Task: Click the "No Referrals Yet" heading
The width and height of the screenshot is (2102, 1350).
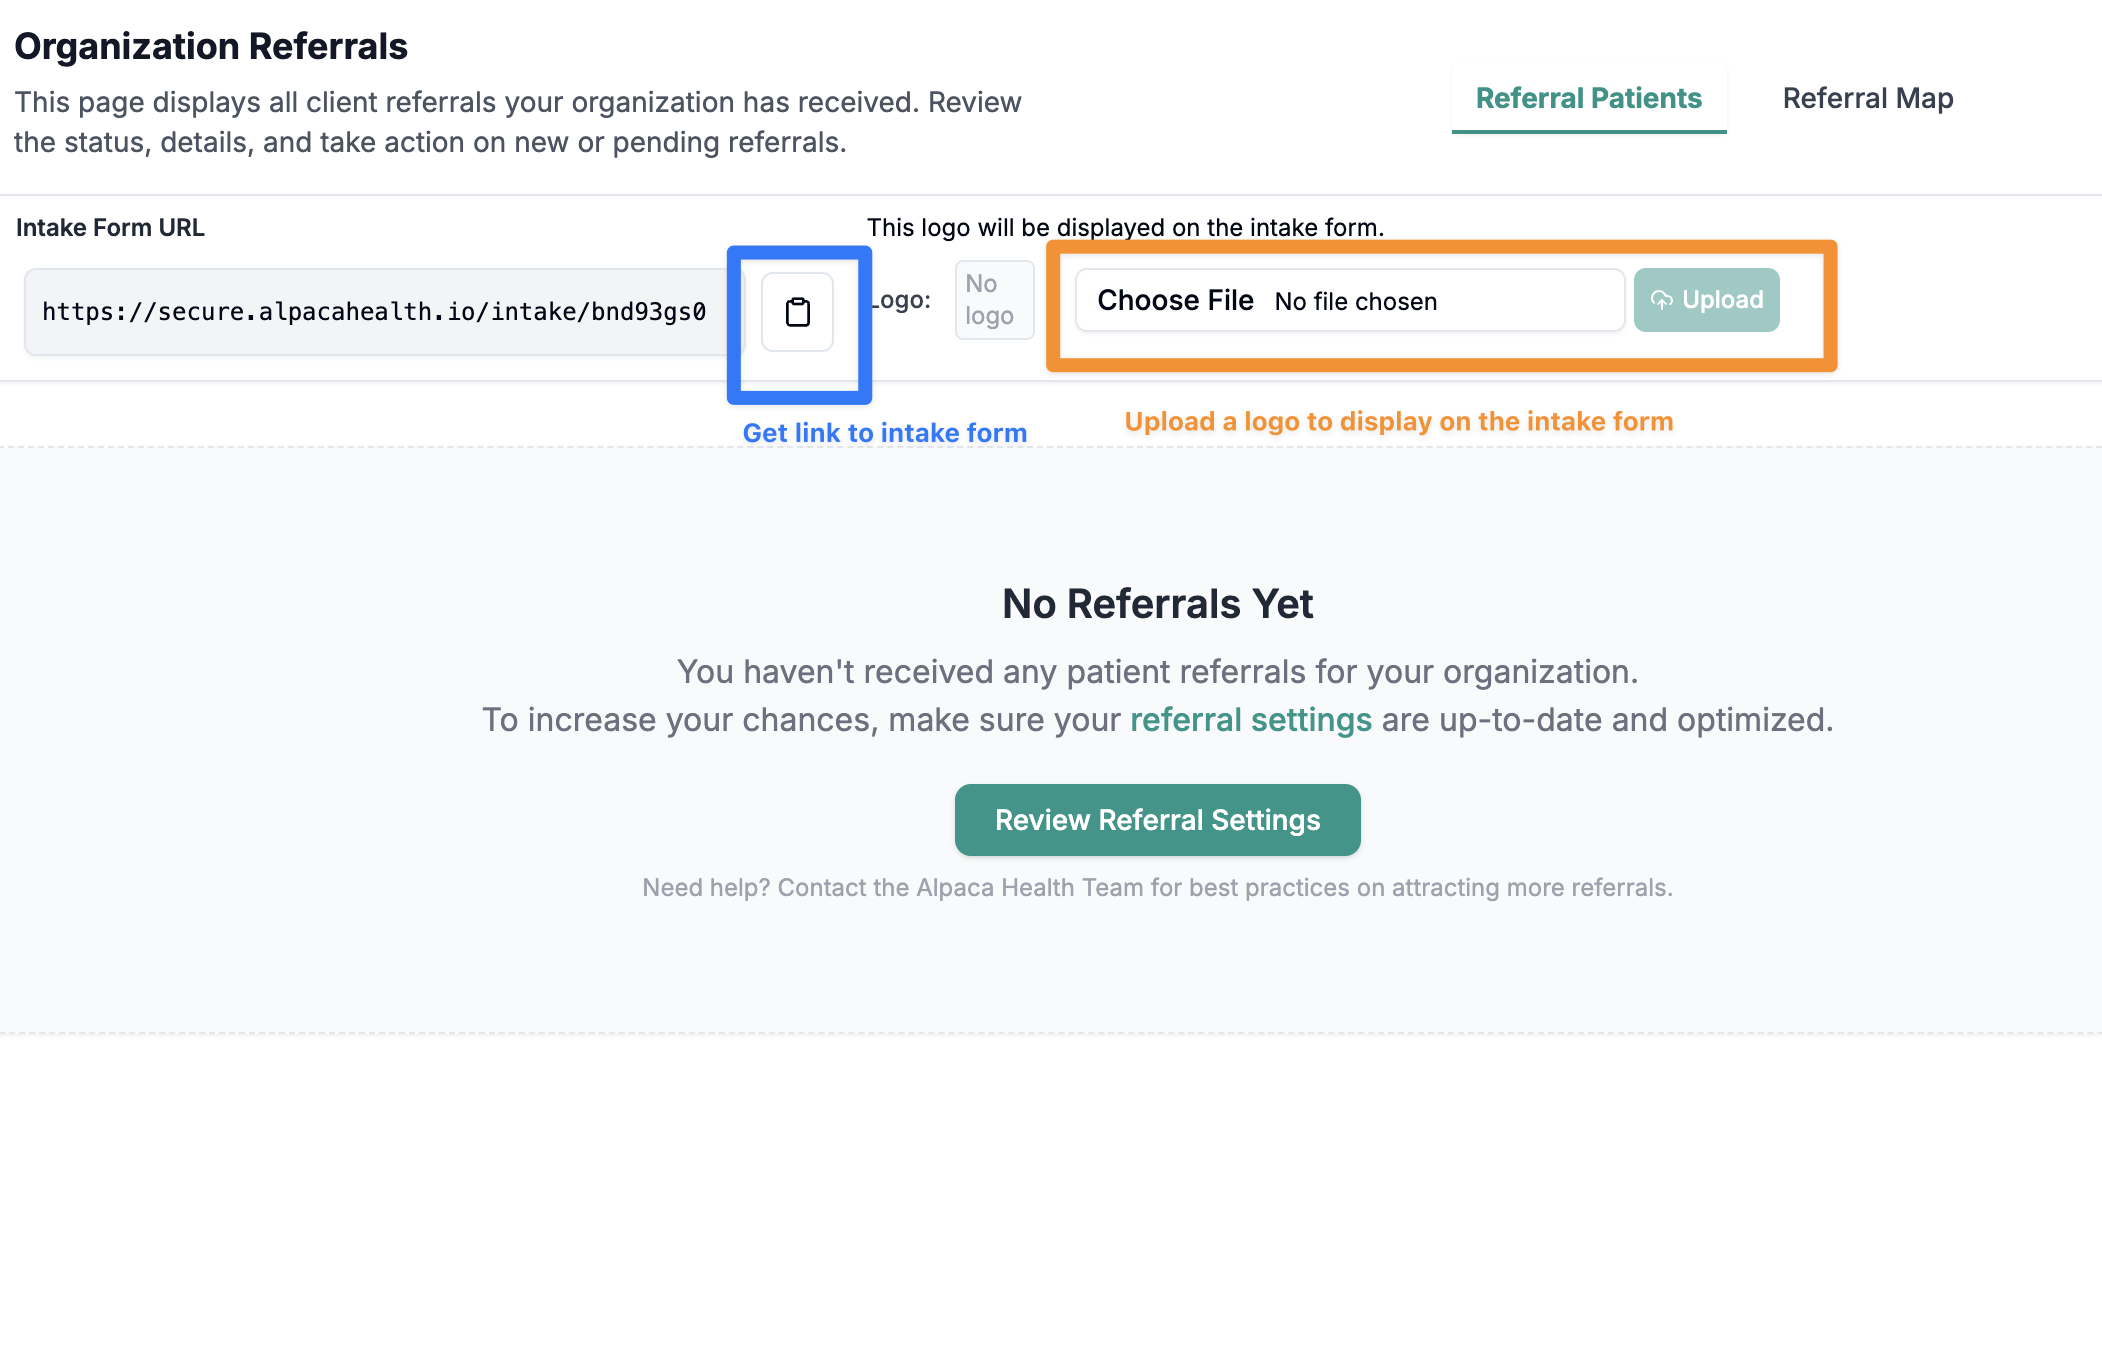Action: pos(1157,604)
